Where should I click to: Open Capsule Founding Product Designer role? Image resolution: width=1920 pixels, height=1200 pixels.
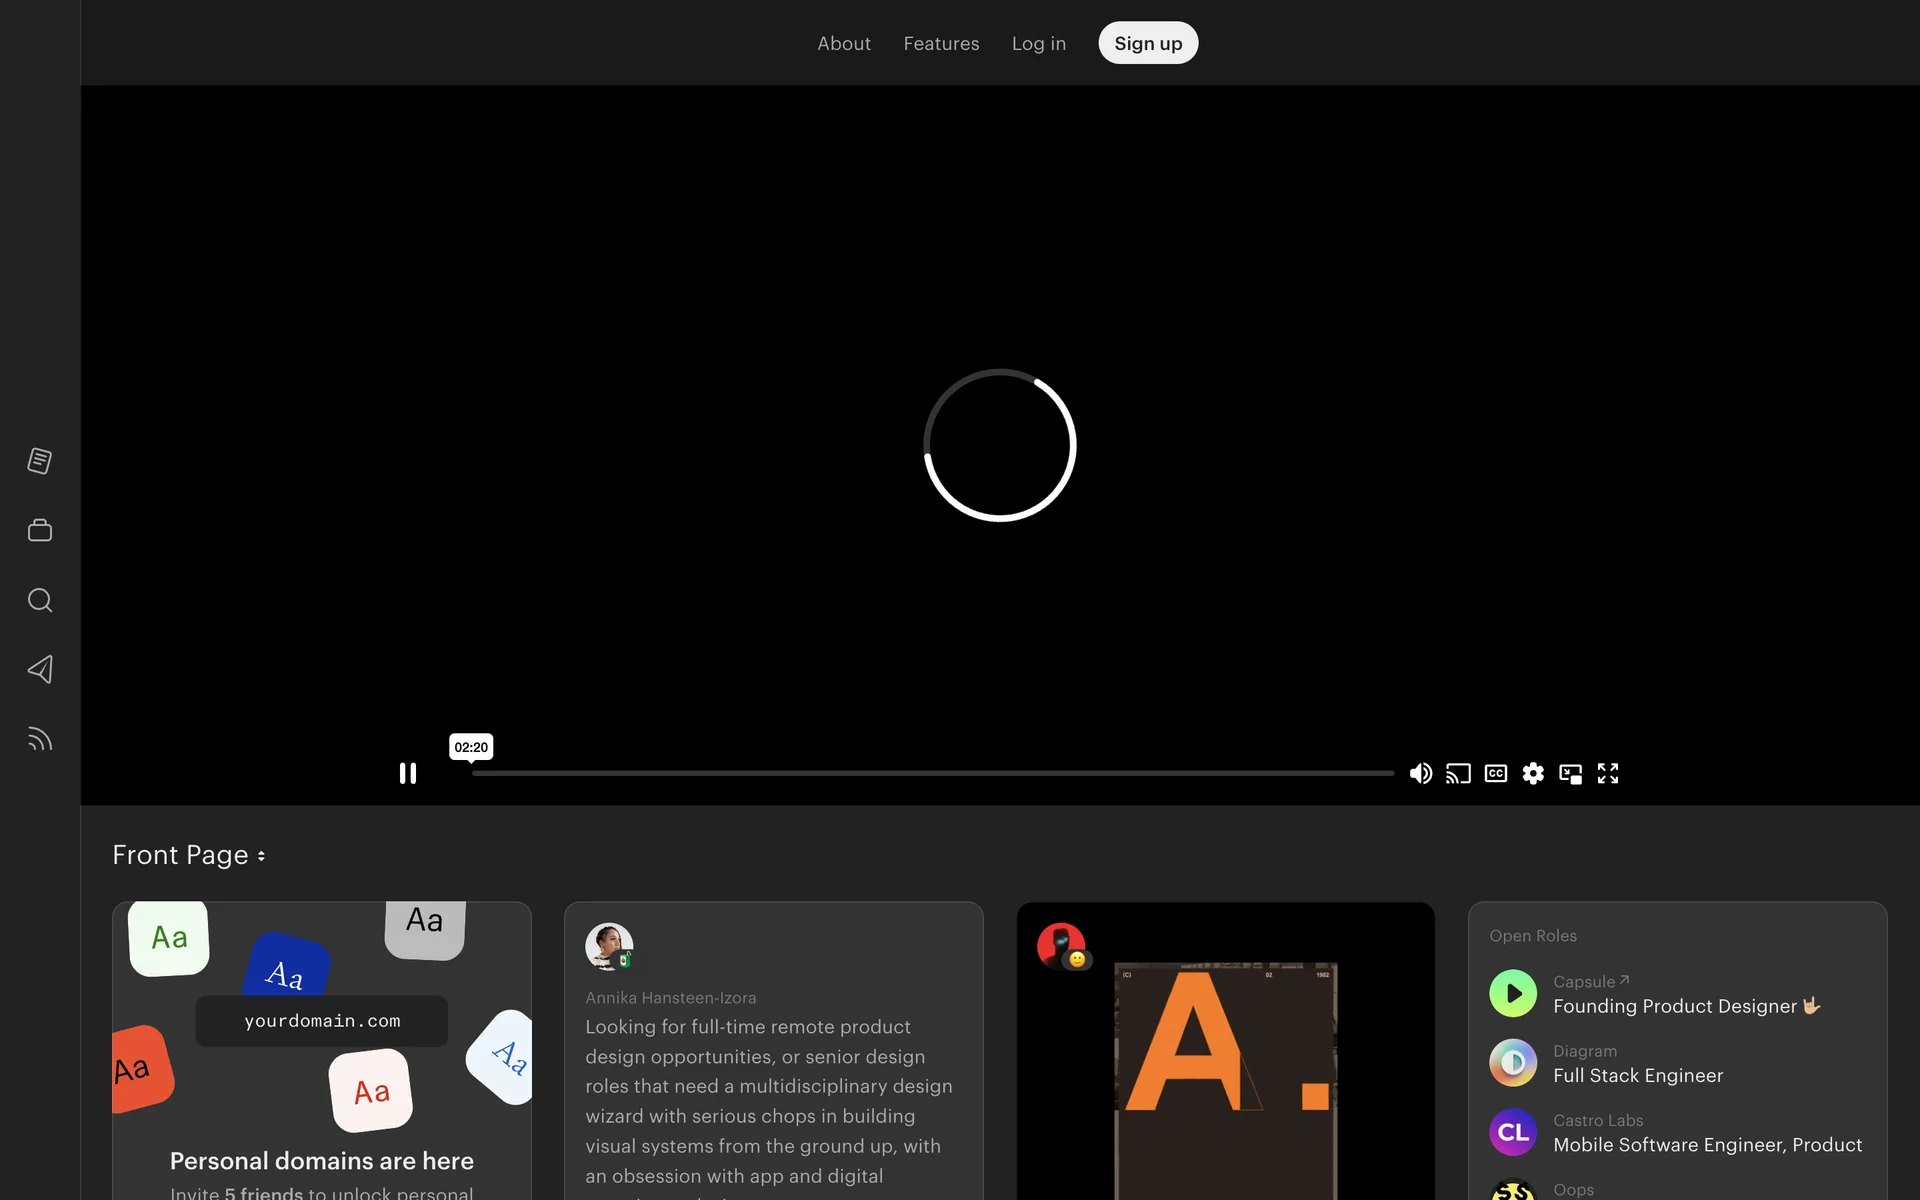point(1674,1006)
